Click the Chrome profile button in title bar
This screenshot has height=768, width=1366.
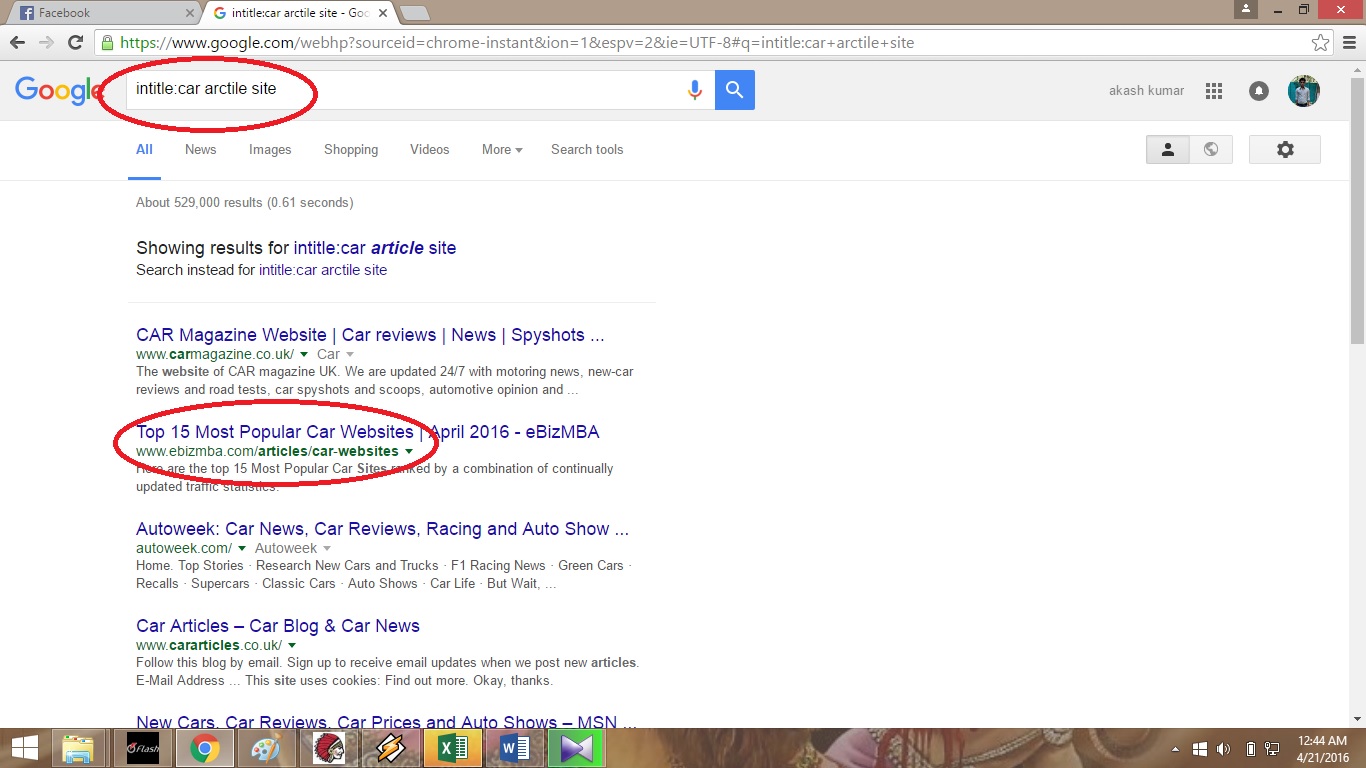tap(1246, 9)
